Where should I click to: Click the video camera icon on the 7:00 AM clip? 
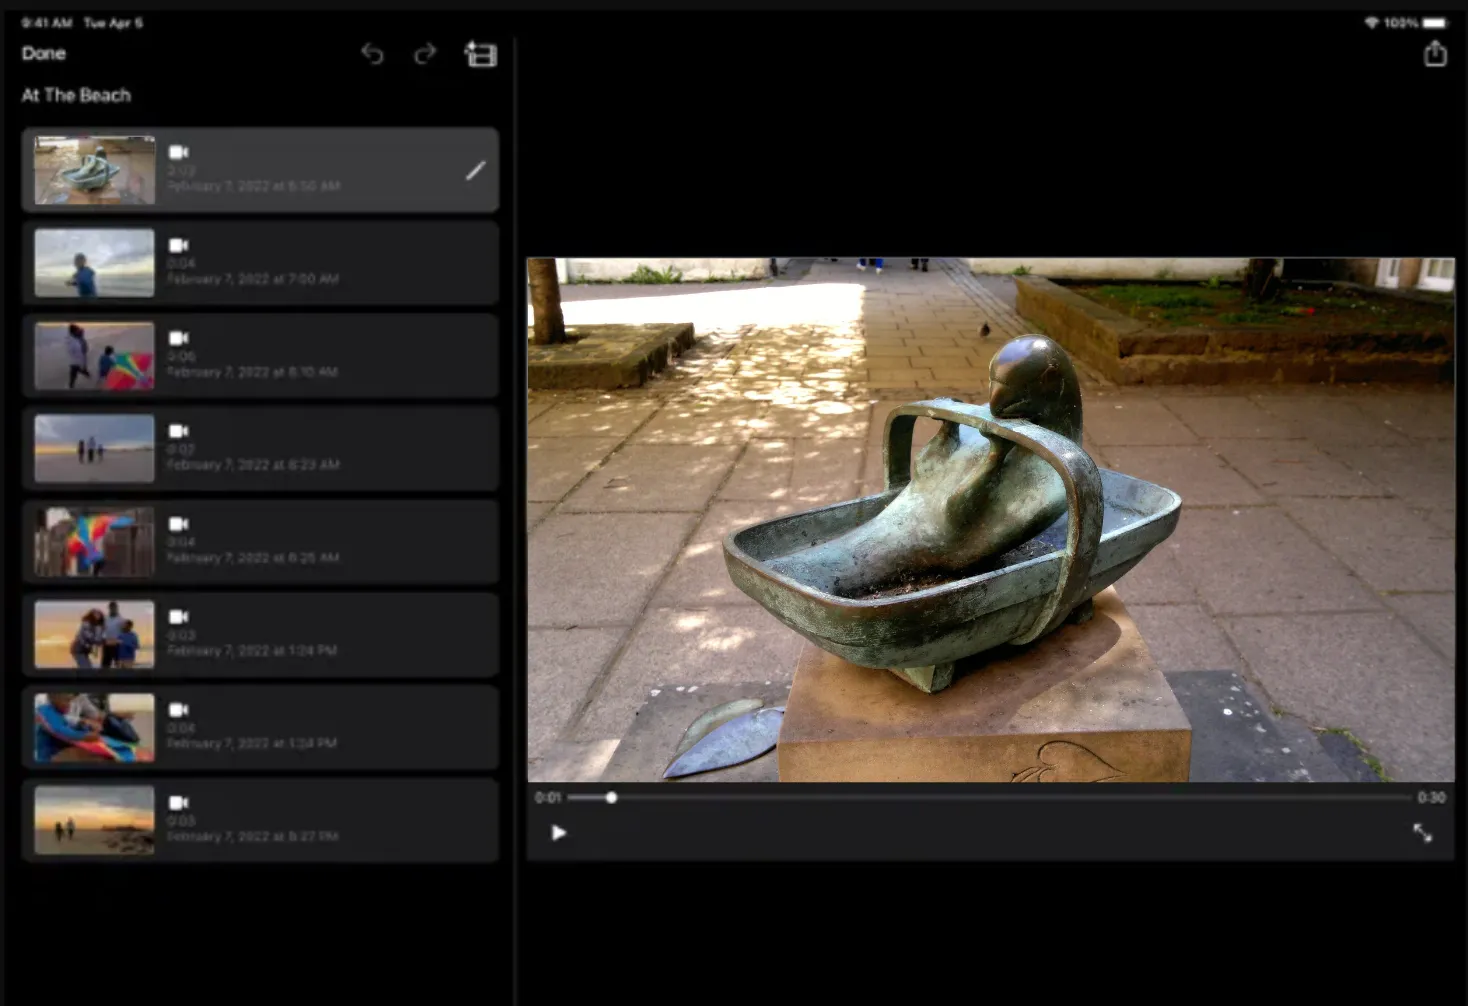click(179, 243)
